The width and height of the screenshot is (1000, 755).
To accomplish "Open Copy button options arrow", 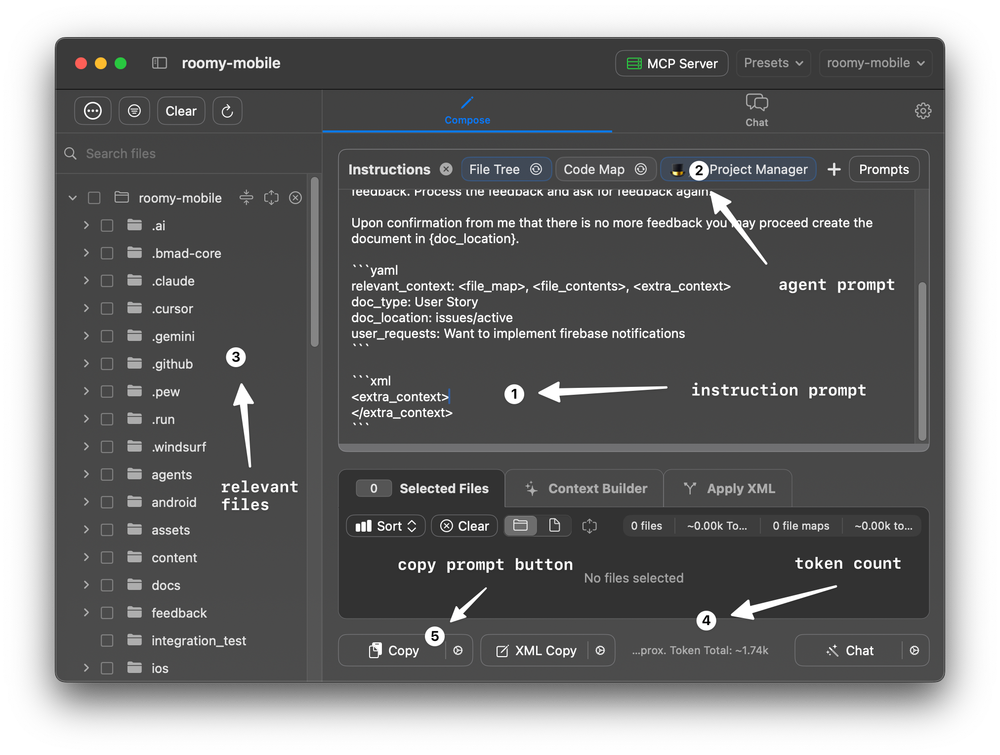I will click(458, 650).
